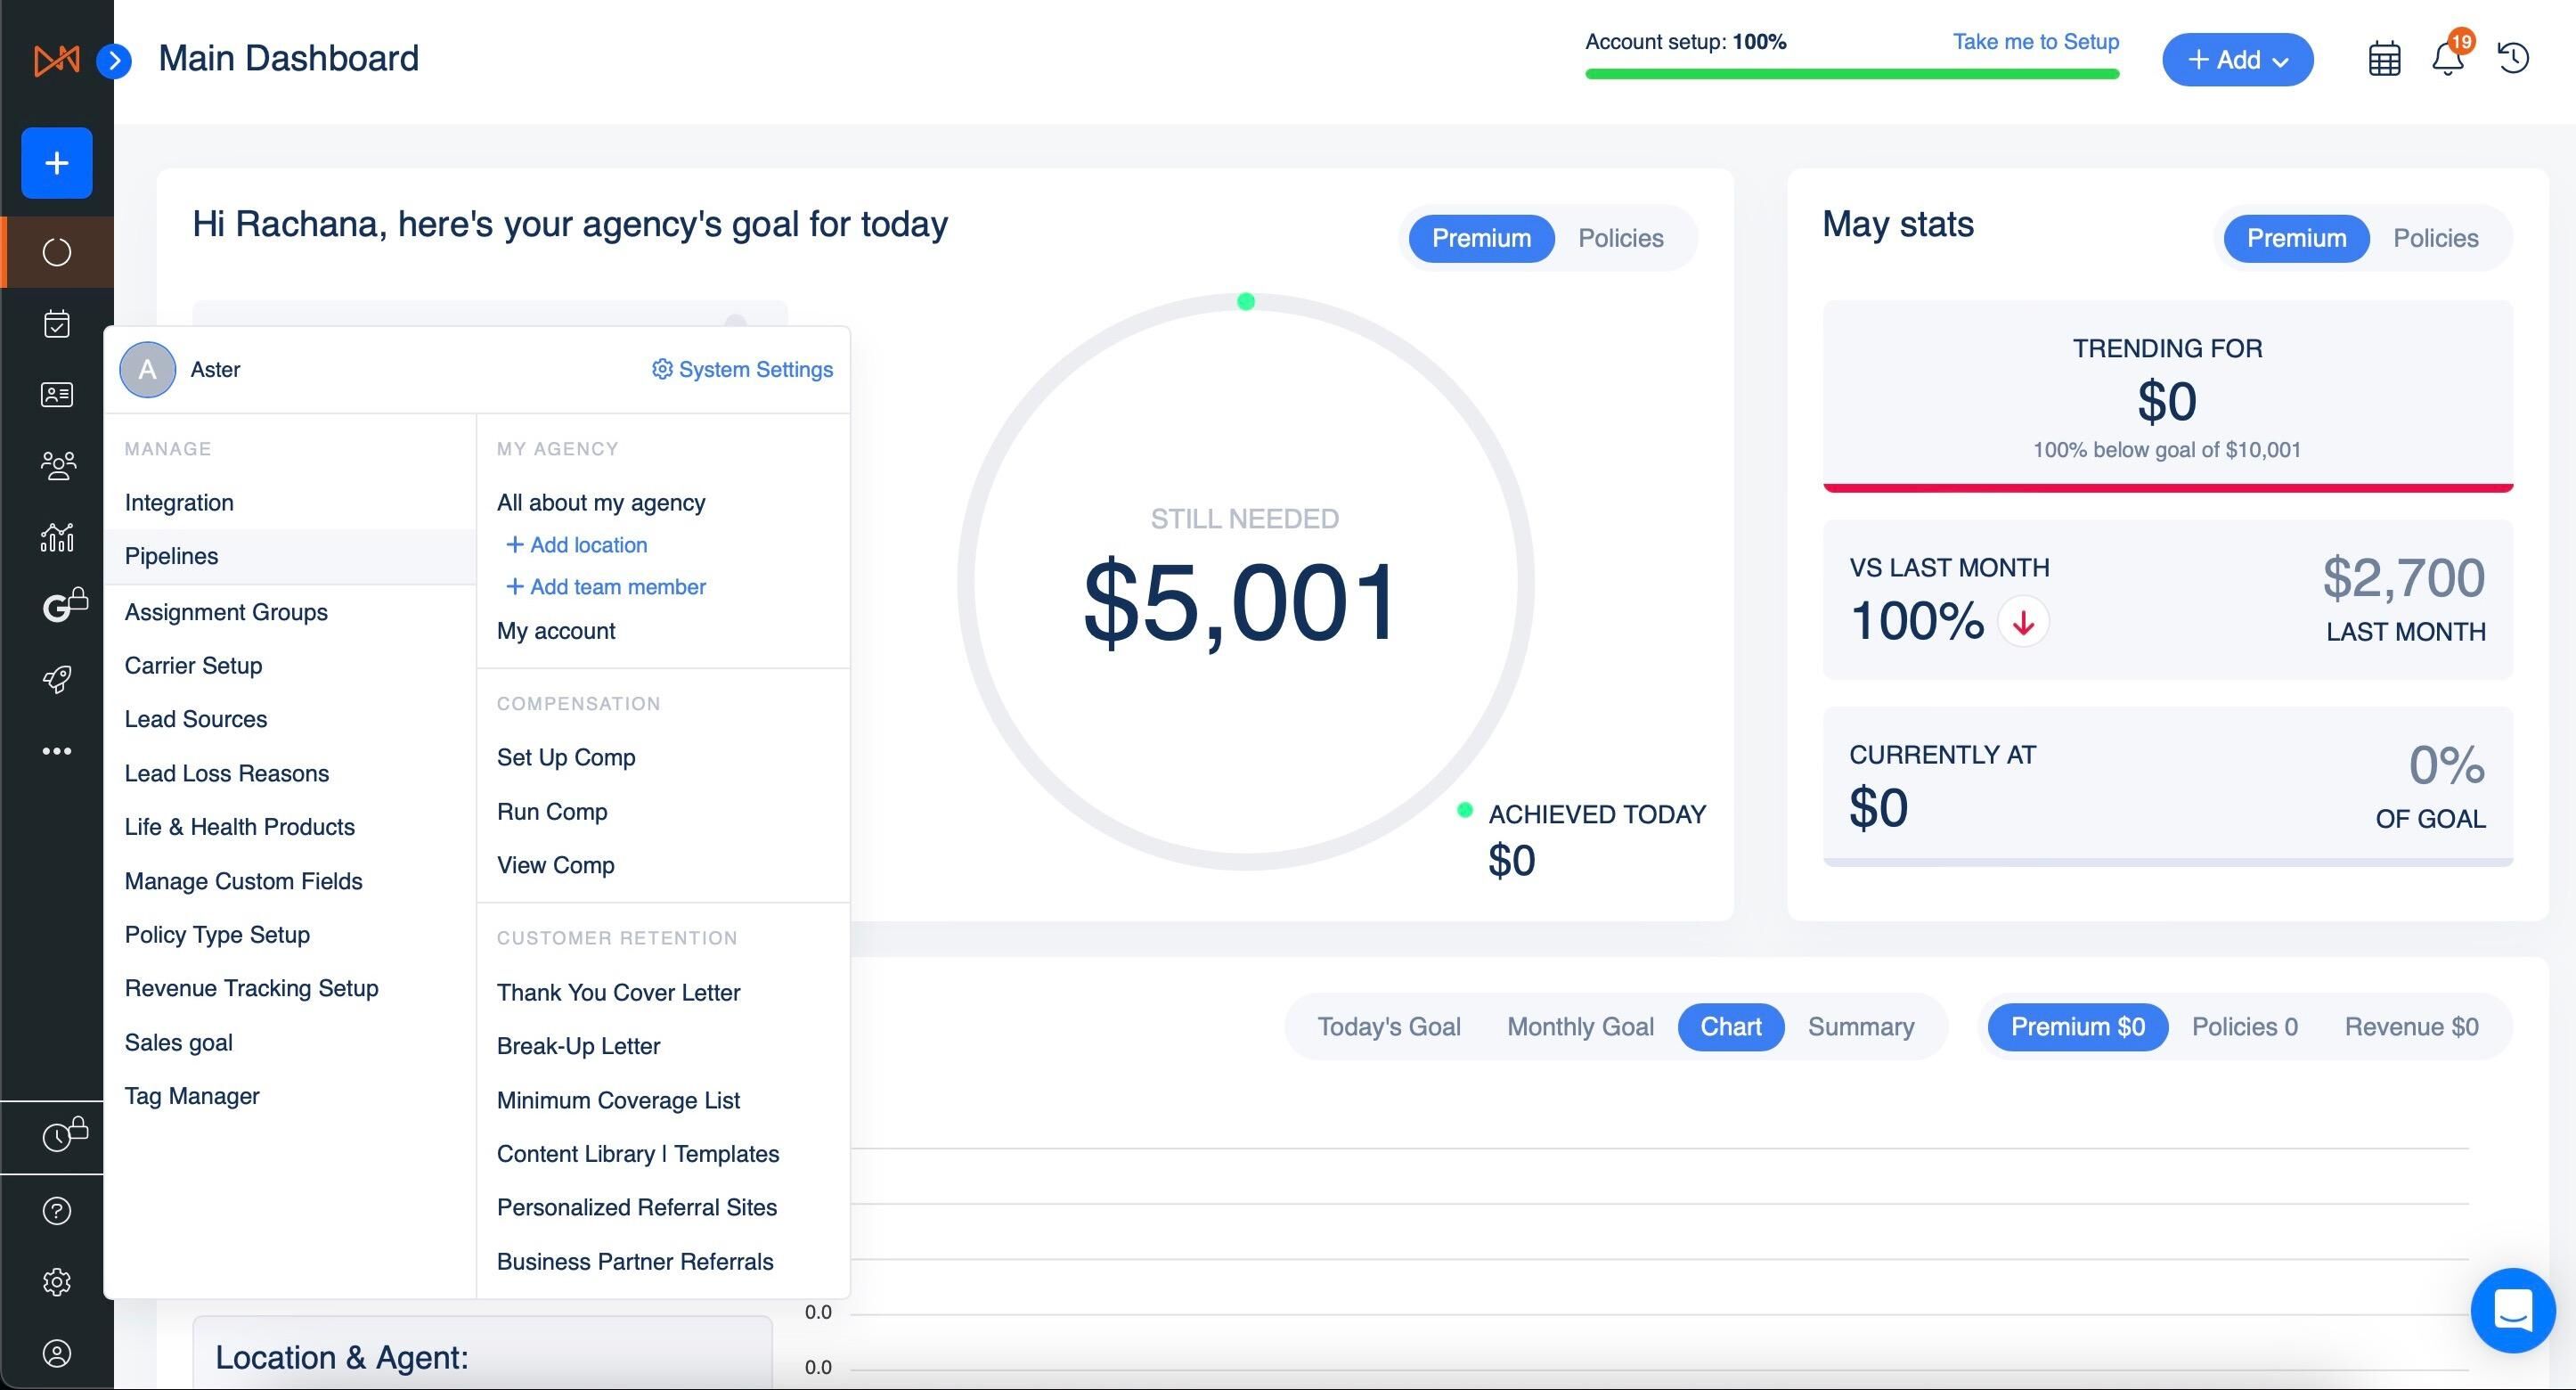Image resolution: width=2576 pixels, height=1390 pixels.
Task: Open the help question mark icon
Action: 57,1211
